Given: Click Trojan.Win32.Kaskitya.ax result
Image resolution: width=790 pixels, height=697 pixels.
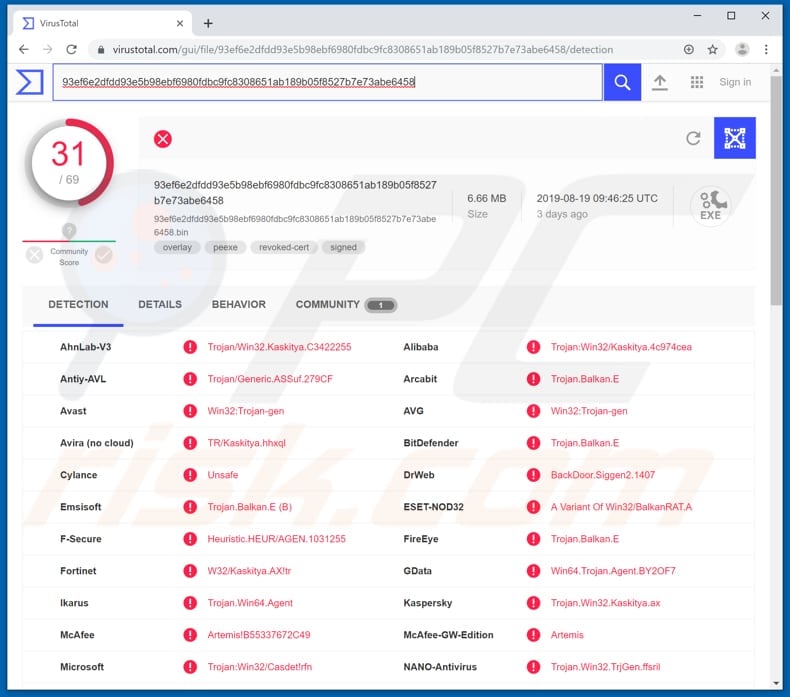Looking at the screenshot, I should coord(605,603).
